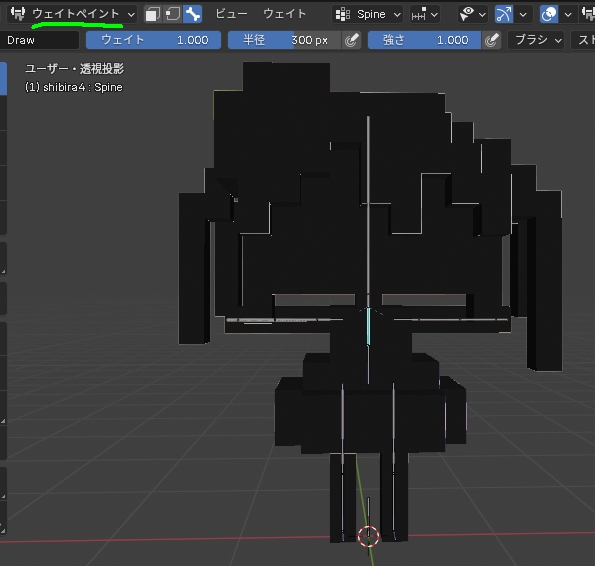Click the ウェイト 1.000 slider
The height and width of the screenshot is (566, 595).
tap(153, 40)
